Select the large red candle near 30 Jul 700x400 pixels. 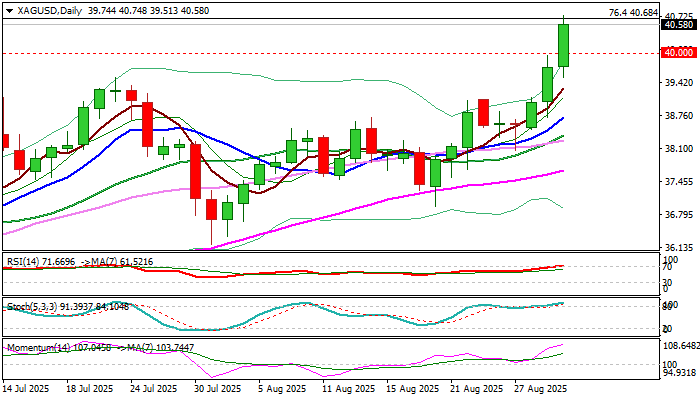(196, 171)
